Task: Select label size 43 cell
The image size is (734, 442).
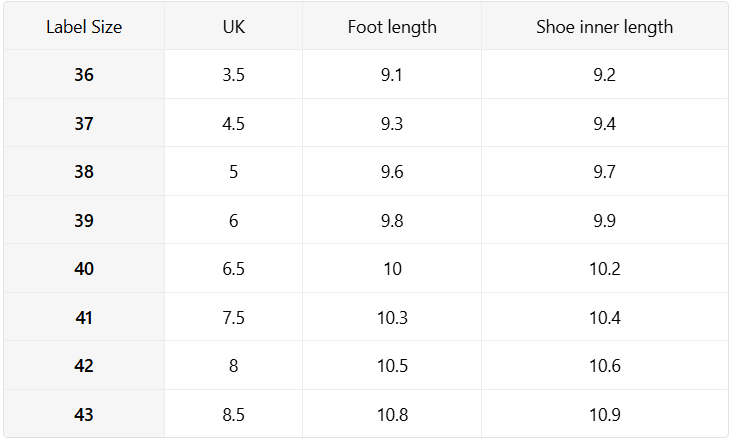Action: (84, 415)
